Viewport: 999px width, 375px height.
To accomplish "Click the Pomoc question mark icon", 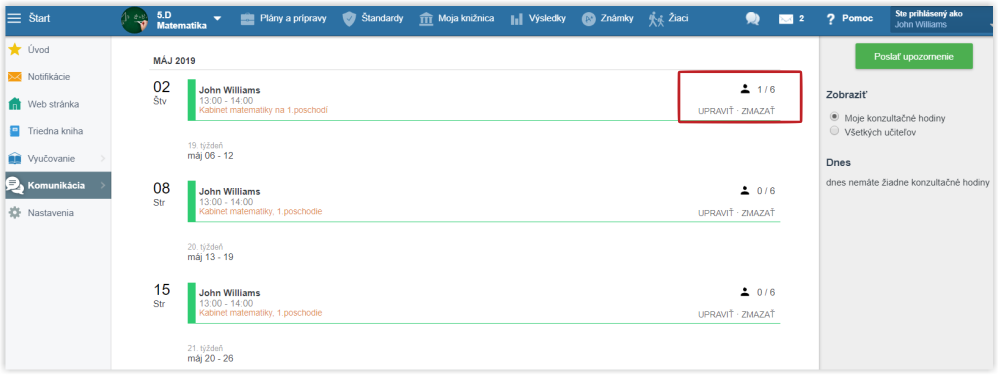I will (x=830, y=19).
